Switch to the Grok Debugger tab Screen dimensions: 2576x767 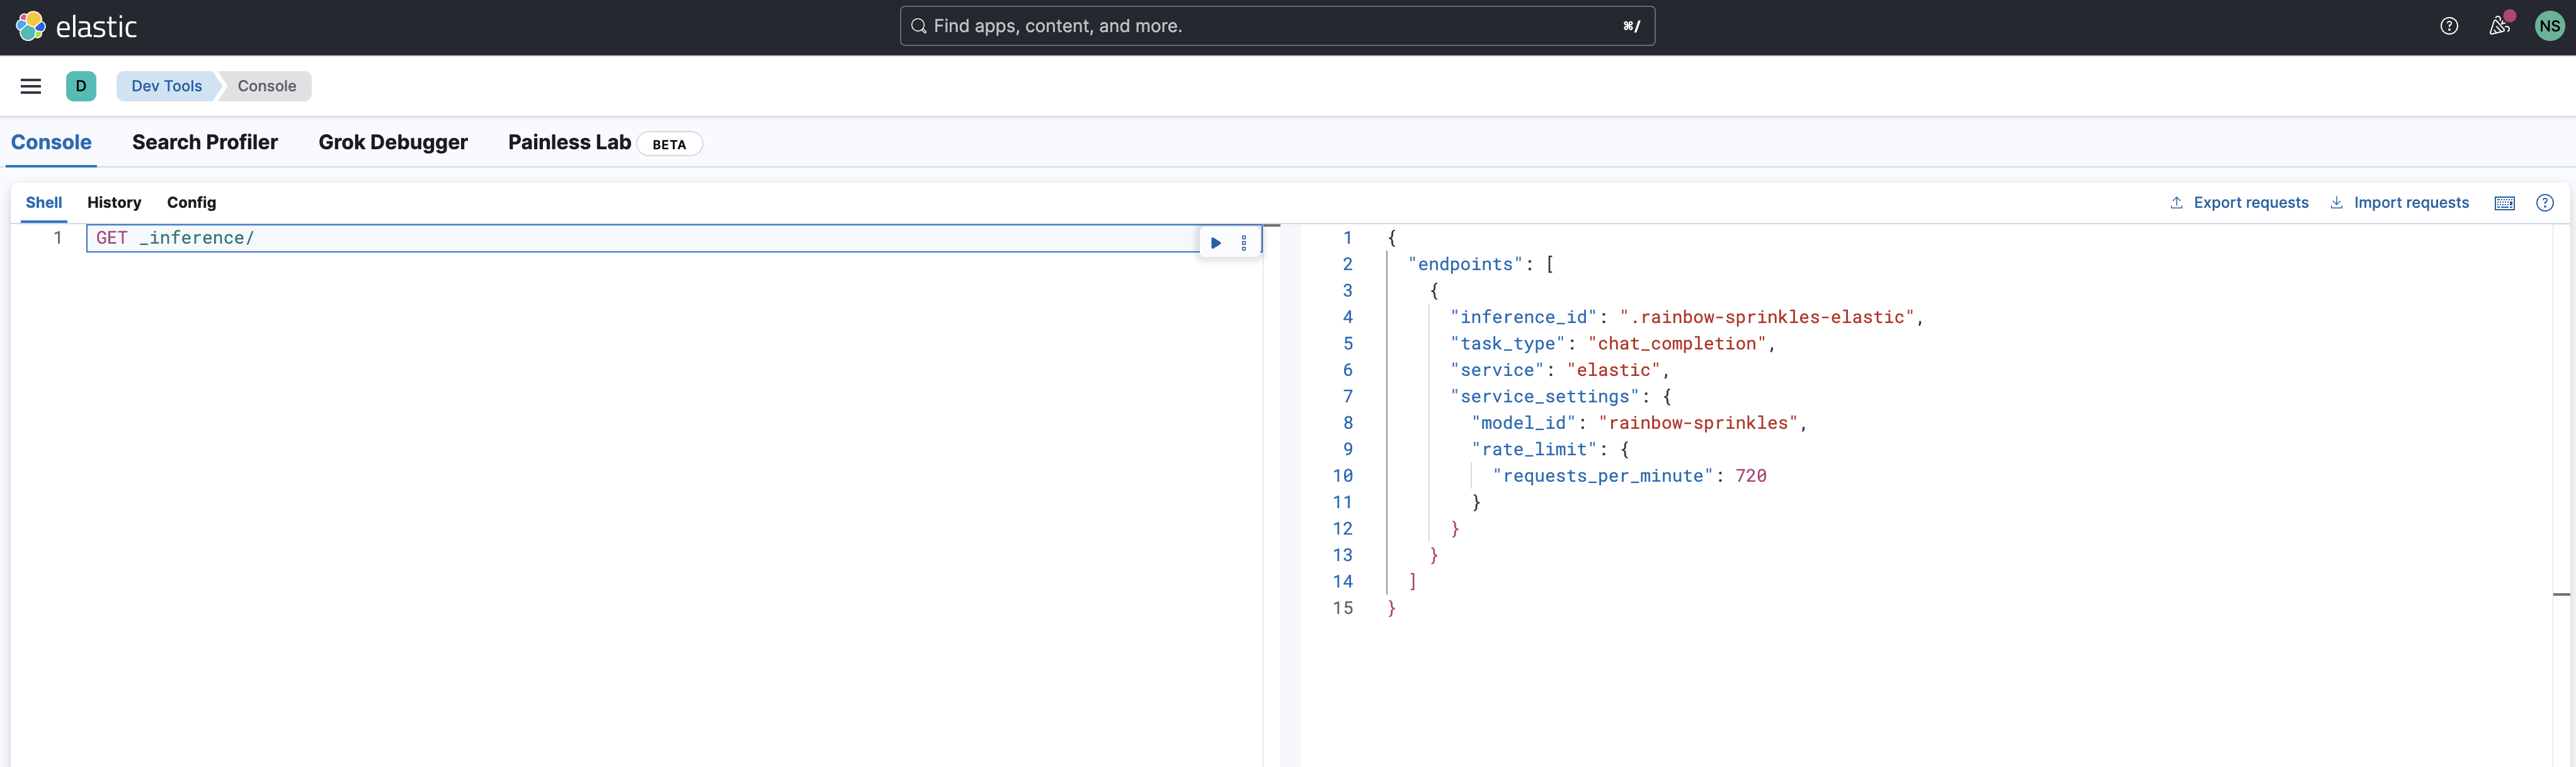pyautogui.click(x=393, y=142)
